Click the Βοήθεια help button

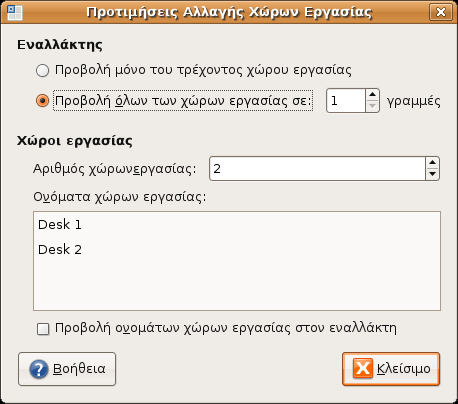[67, 369]
